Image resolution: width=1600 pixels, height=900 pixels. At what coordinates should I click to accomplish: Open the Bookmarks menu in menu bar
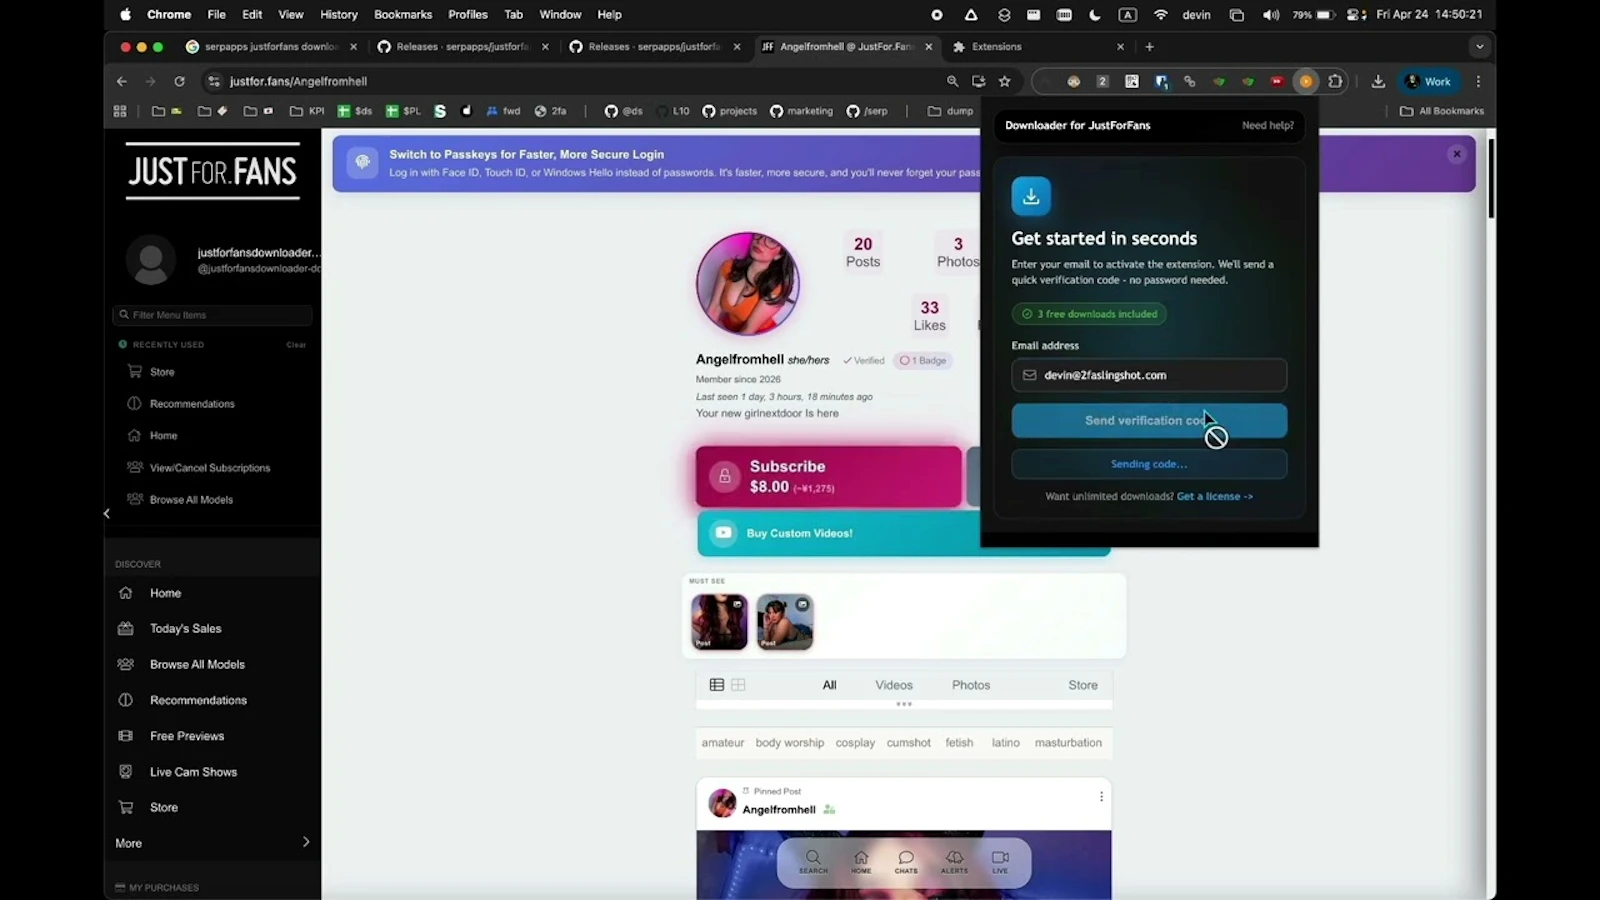[x=403, y=15]
